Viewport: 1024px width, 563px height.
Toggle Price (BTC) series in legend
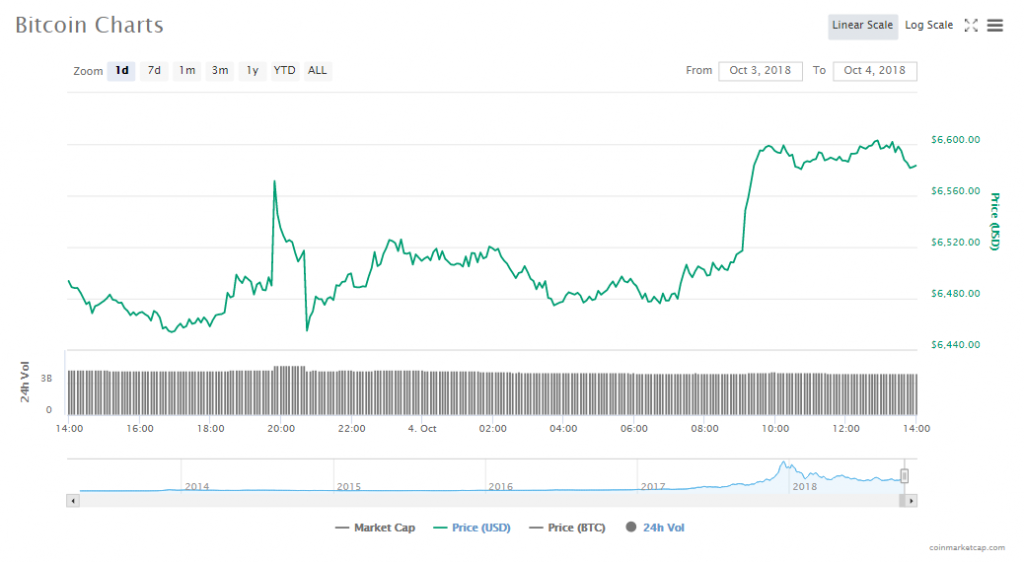click(567, 528)
